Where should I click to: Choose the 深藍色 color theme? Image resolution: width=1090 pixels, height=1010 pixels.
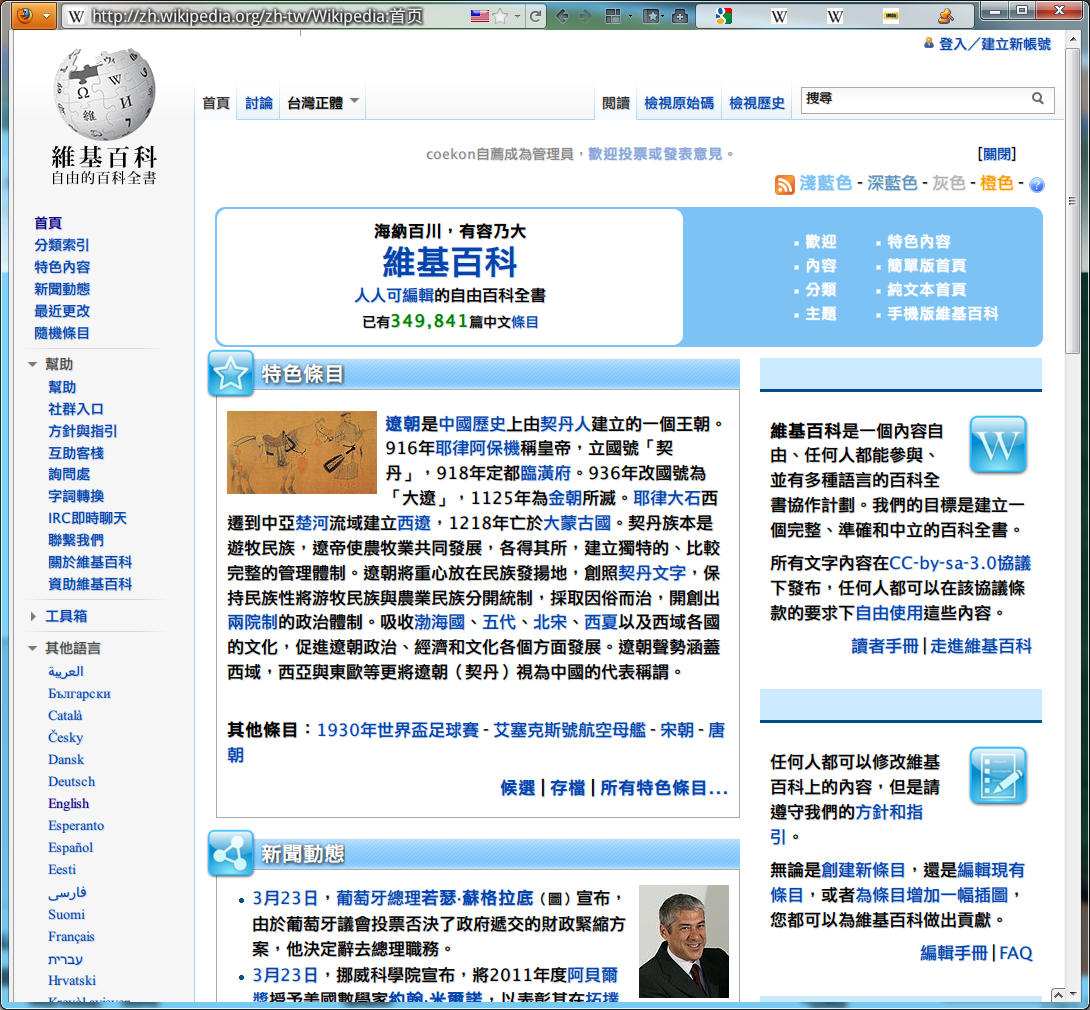click(892, 183)
